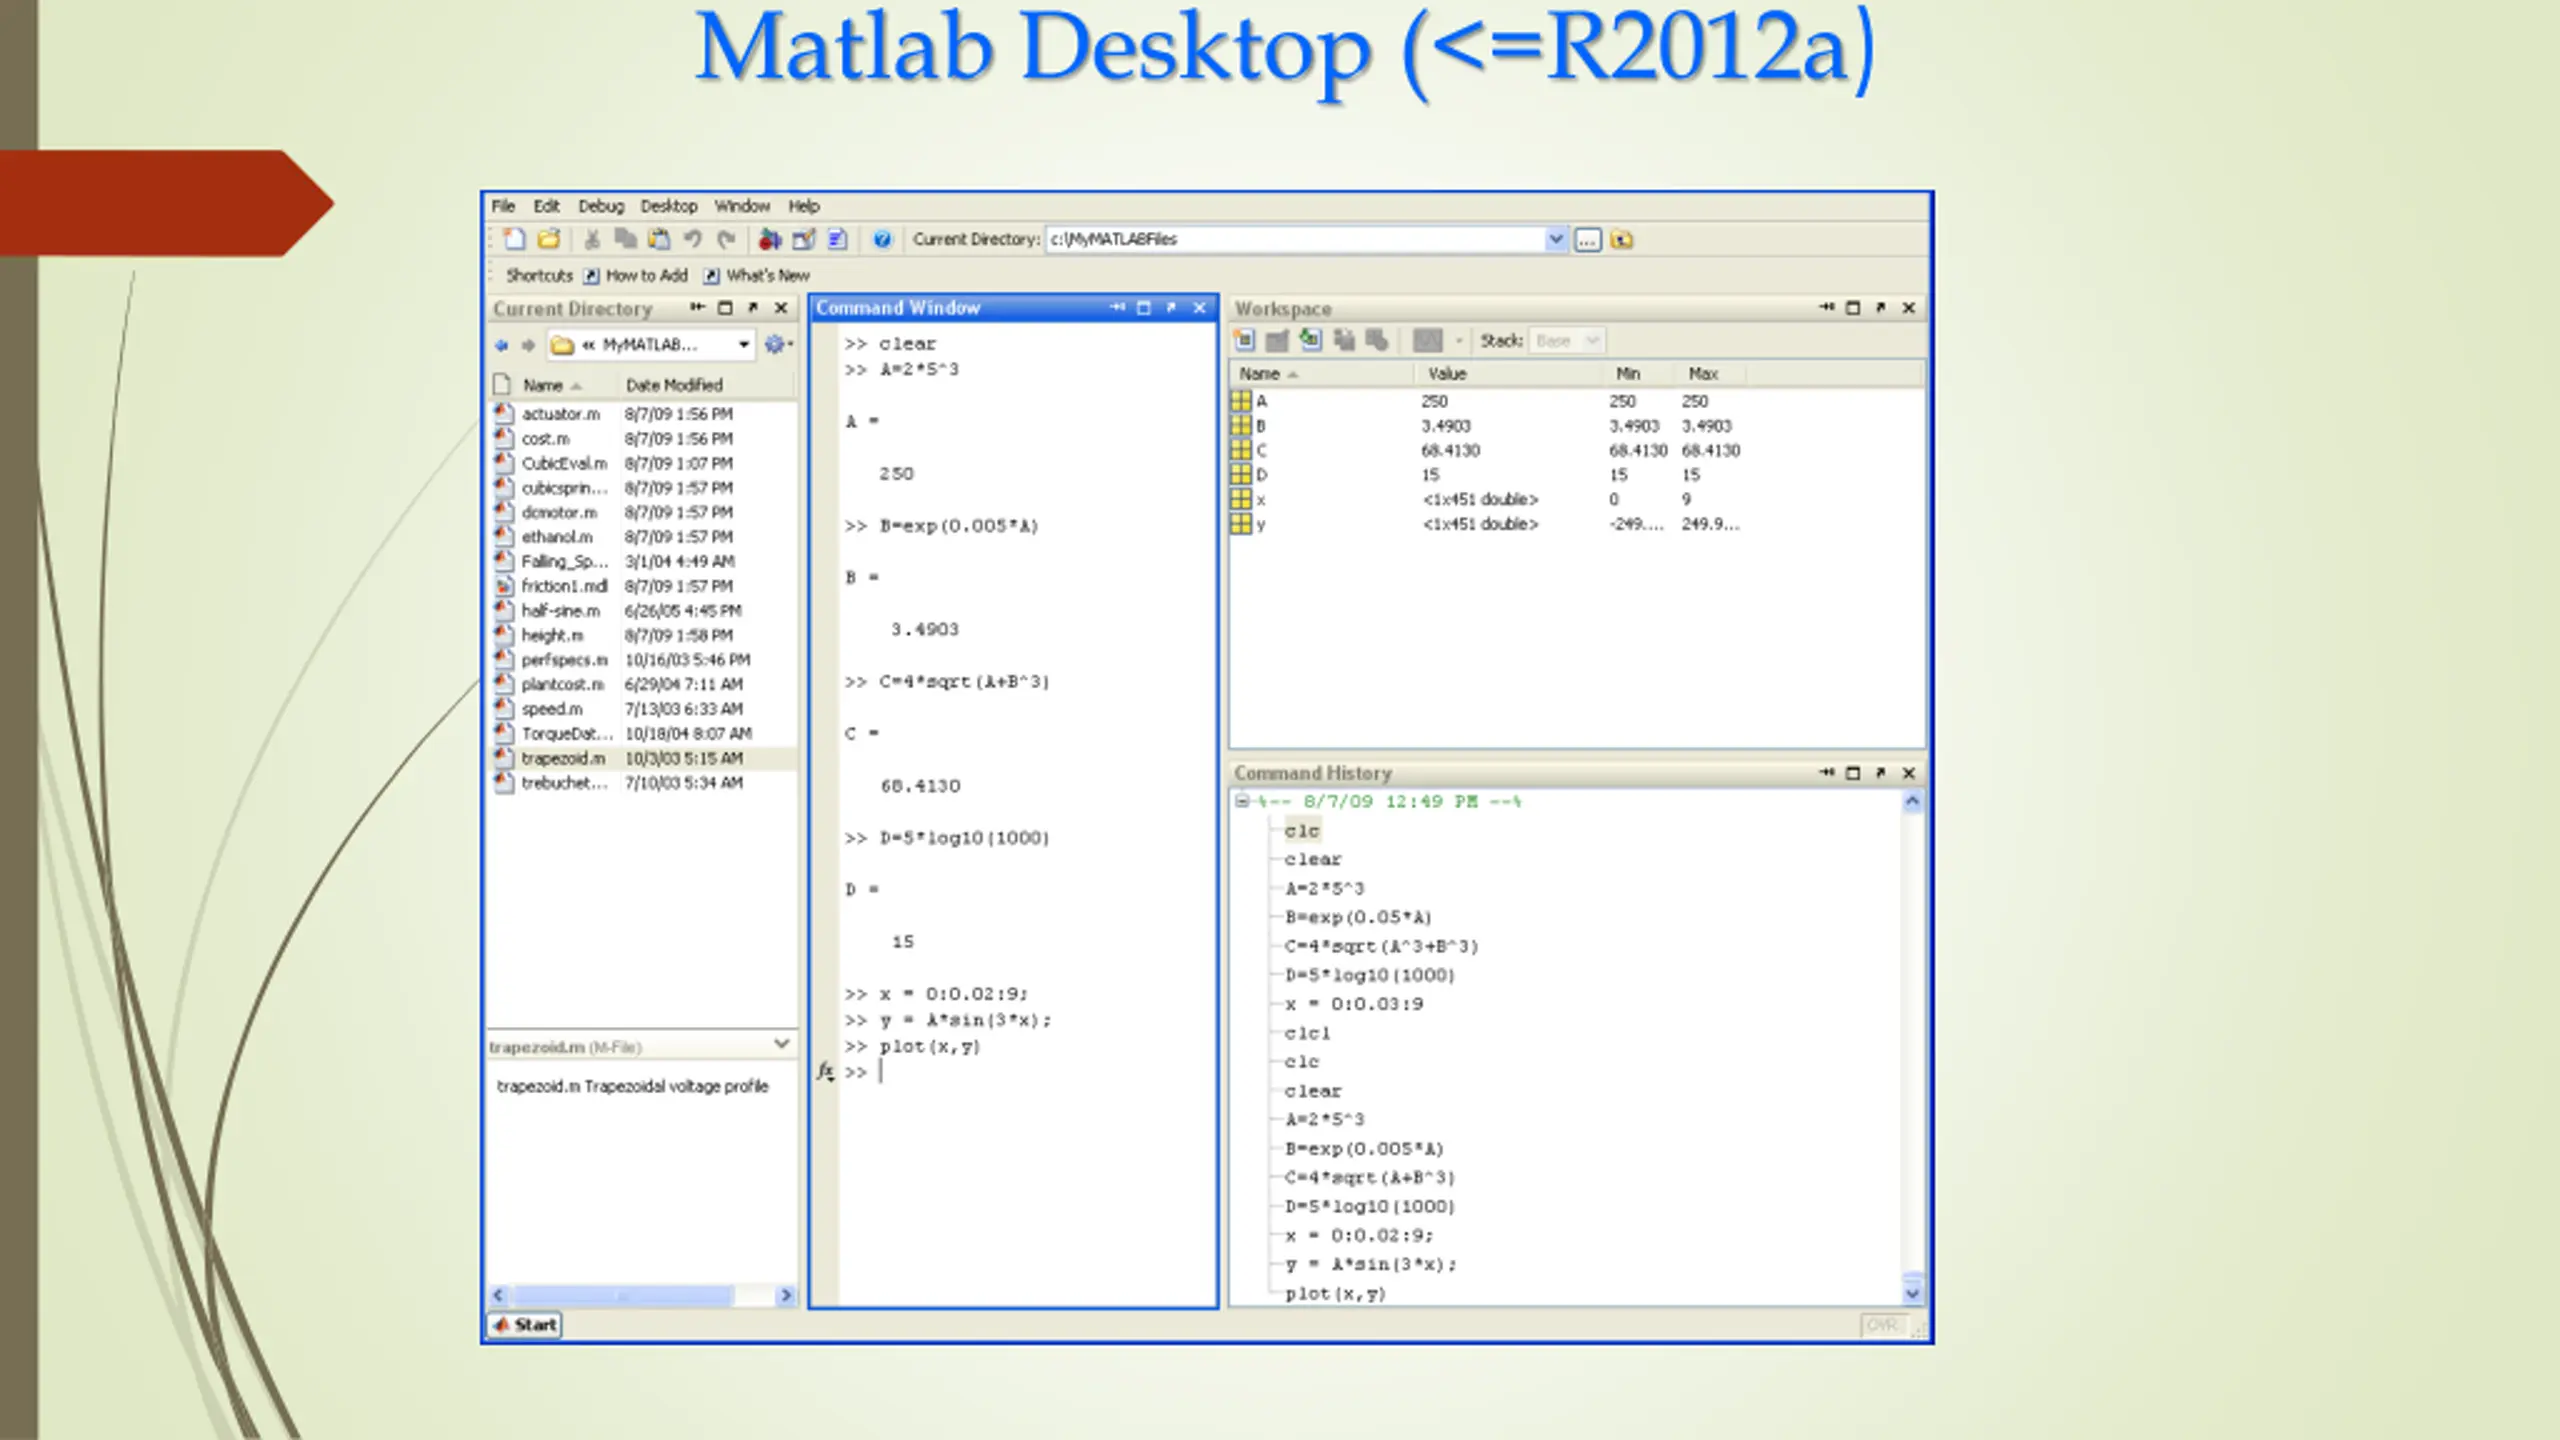Viewport: 2560px width, 1440px height.
Task: Open the Desktop menu
Action: pos(668,206)
